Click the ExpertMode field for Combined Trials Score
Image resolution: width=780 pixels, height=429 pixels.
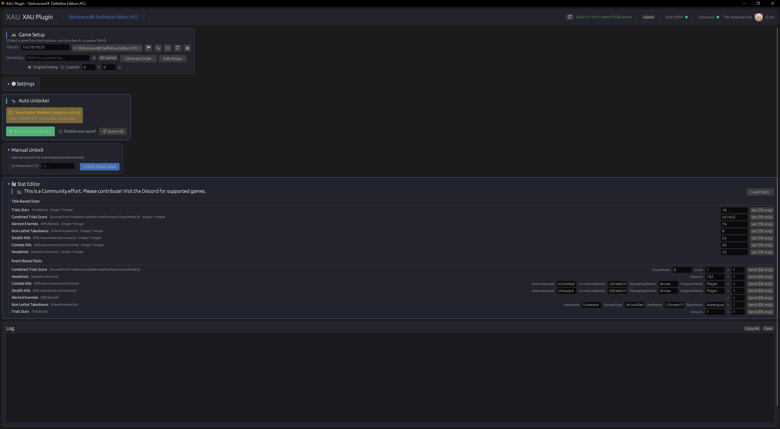682,270
